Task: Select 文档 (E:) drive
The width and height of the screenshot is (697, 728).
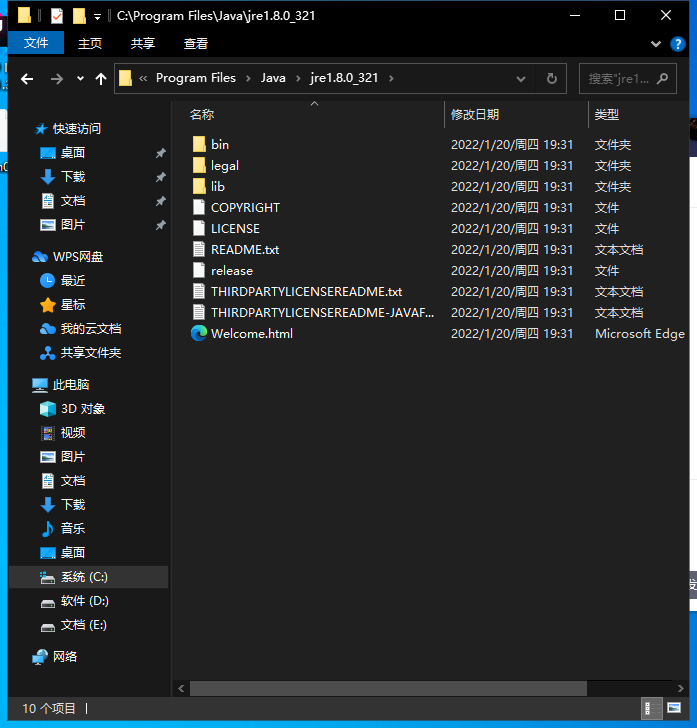Action: [x=84, y=625]
